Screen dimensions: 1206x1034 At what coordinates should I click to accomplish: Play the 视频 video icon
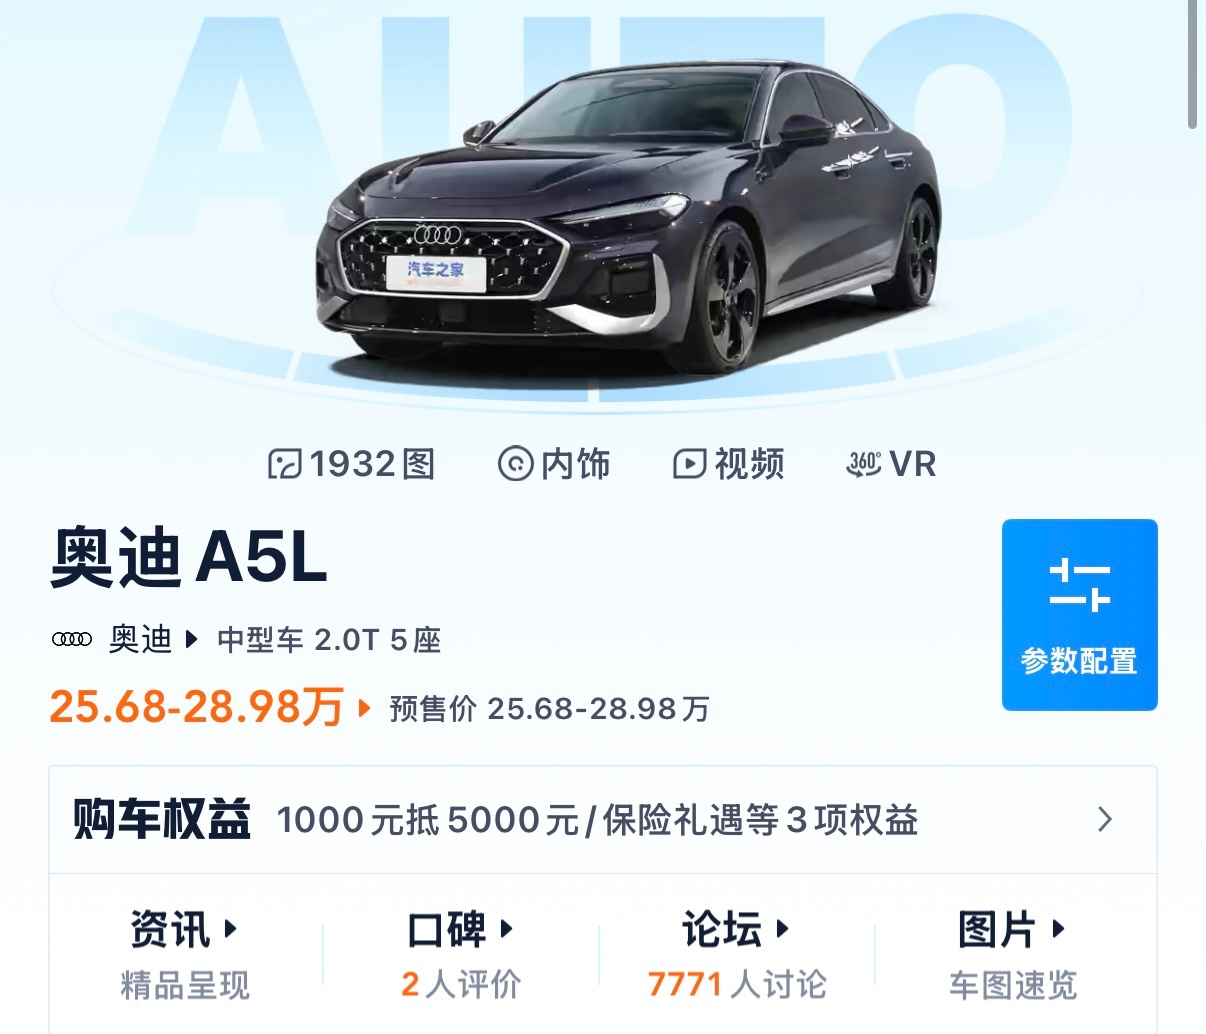[x=689, y=464]
